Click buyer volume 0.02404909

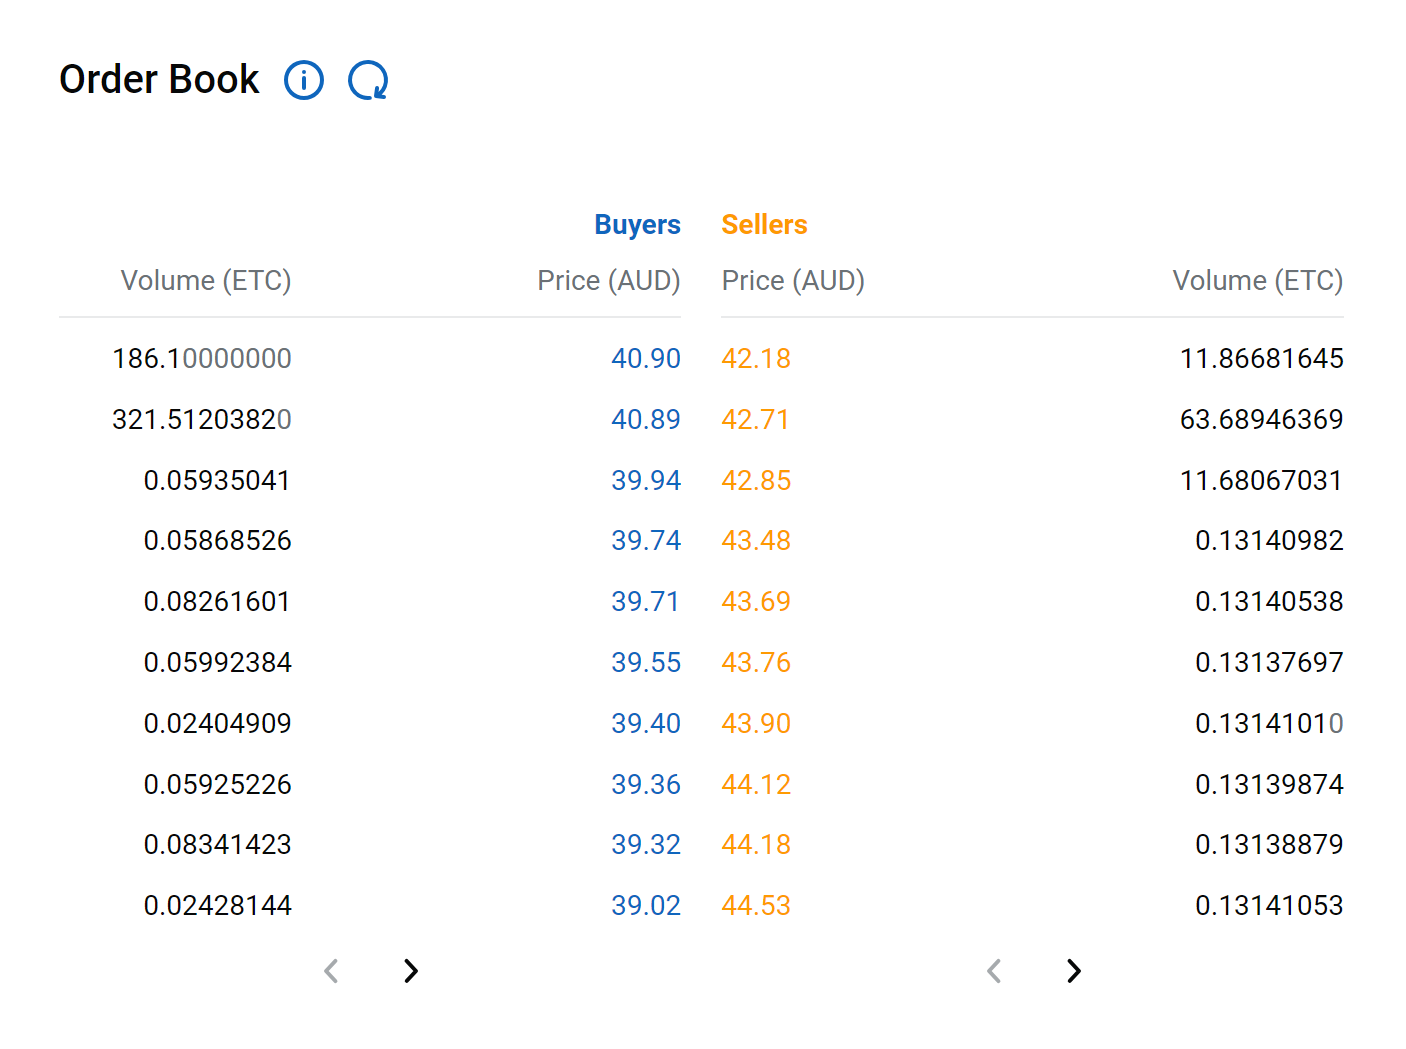coord(217,723)
